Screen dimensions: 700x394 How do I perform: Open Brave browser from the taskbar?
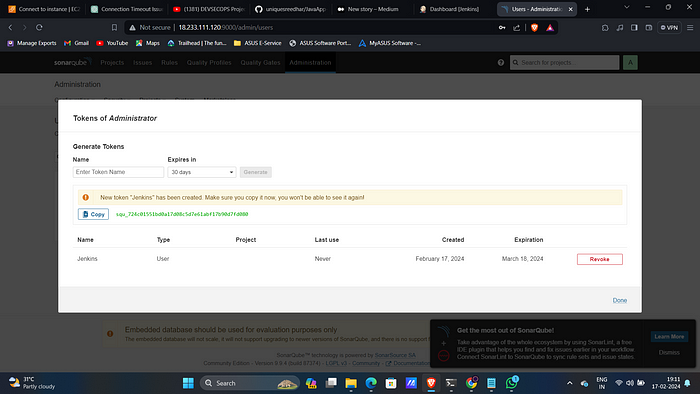pos(431,383)
